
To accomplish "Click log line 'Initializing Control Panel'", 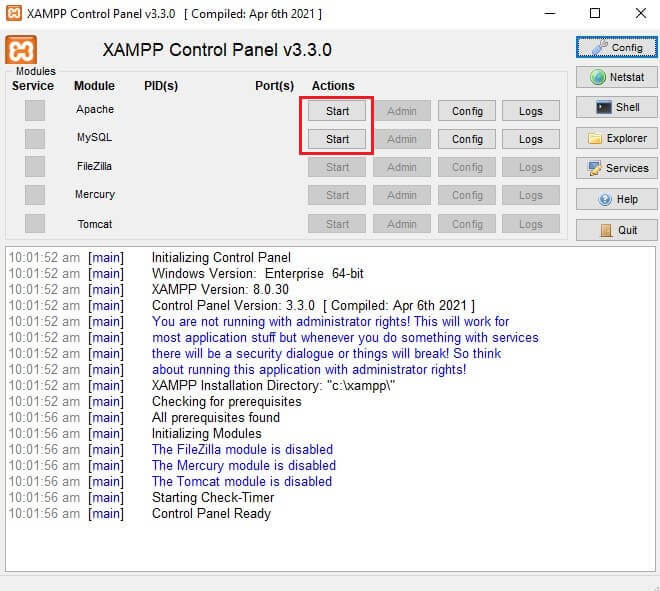I will 221,258.
